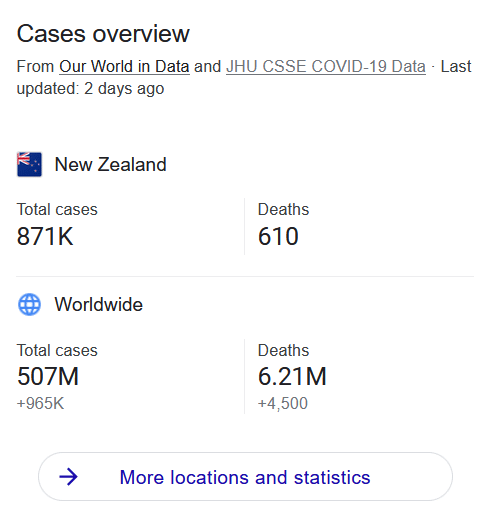Click the Cases overview heading

[x=103, y=34]
